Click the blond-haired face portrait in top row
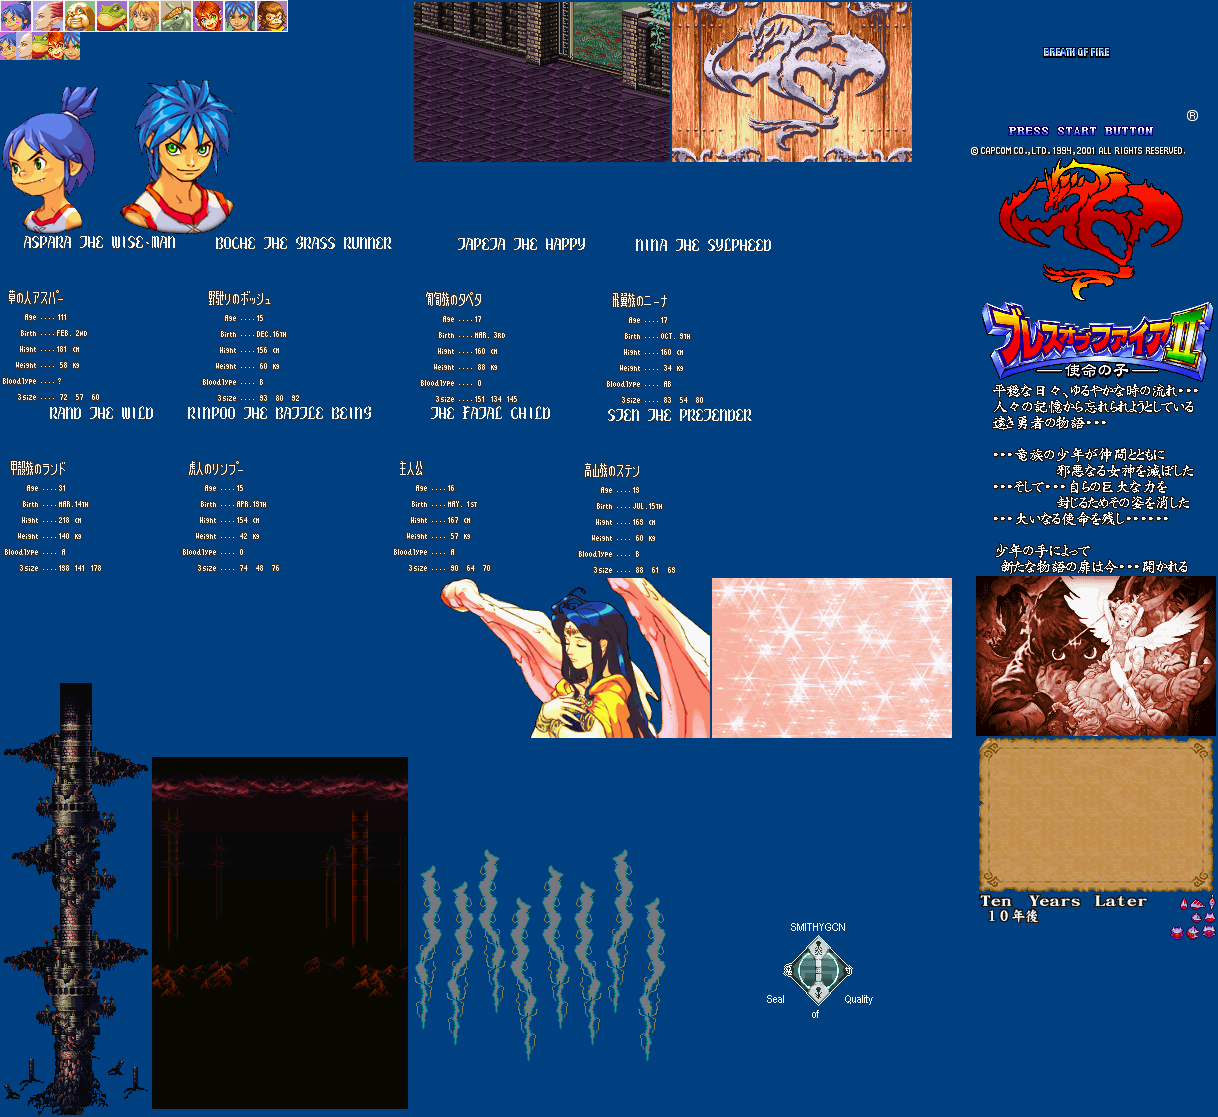 click(x=144, y=16)
